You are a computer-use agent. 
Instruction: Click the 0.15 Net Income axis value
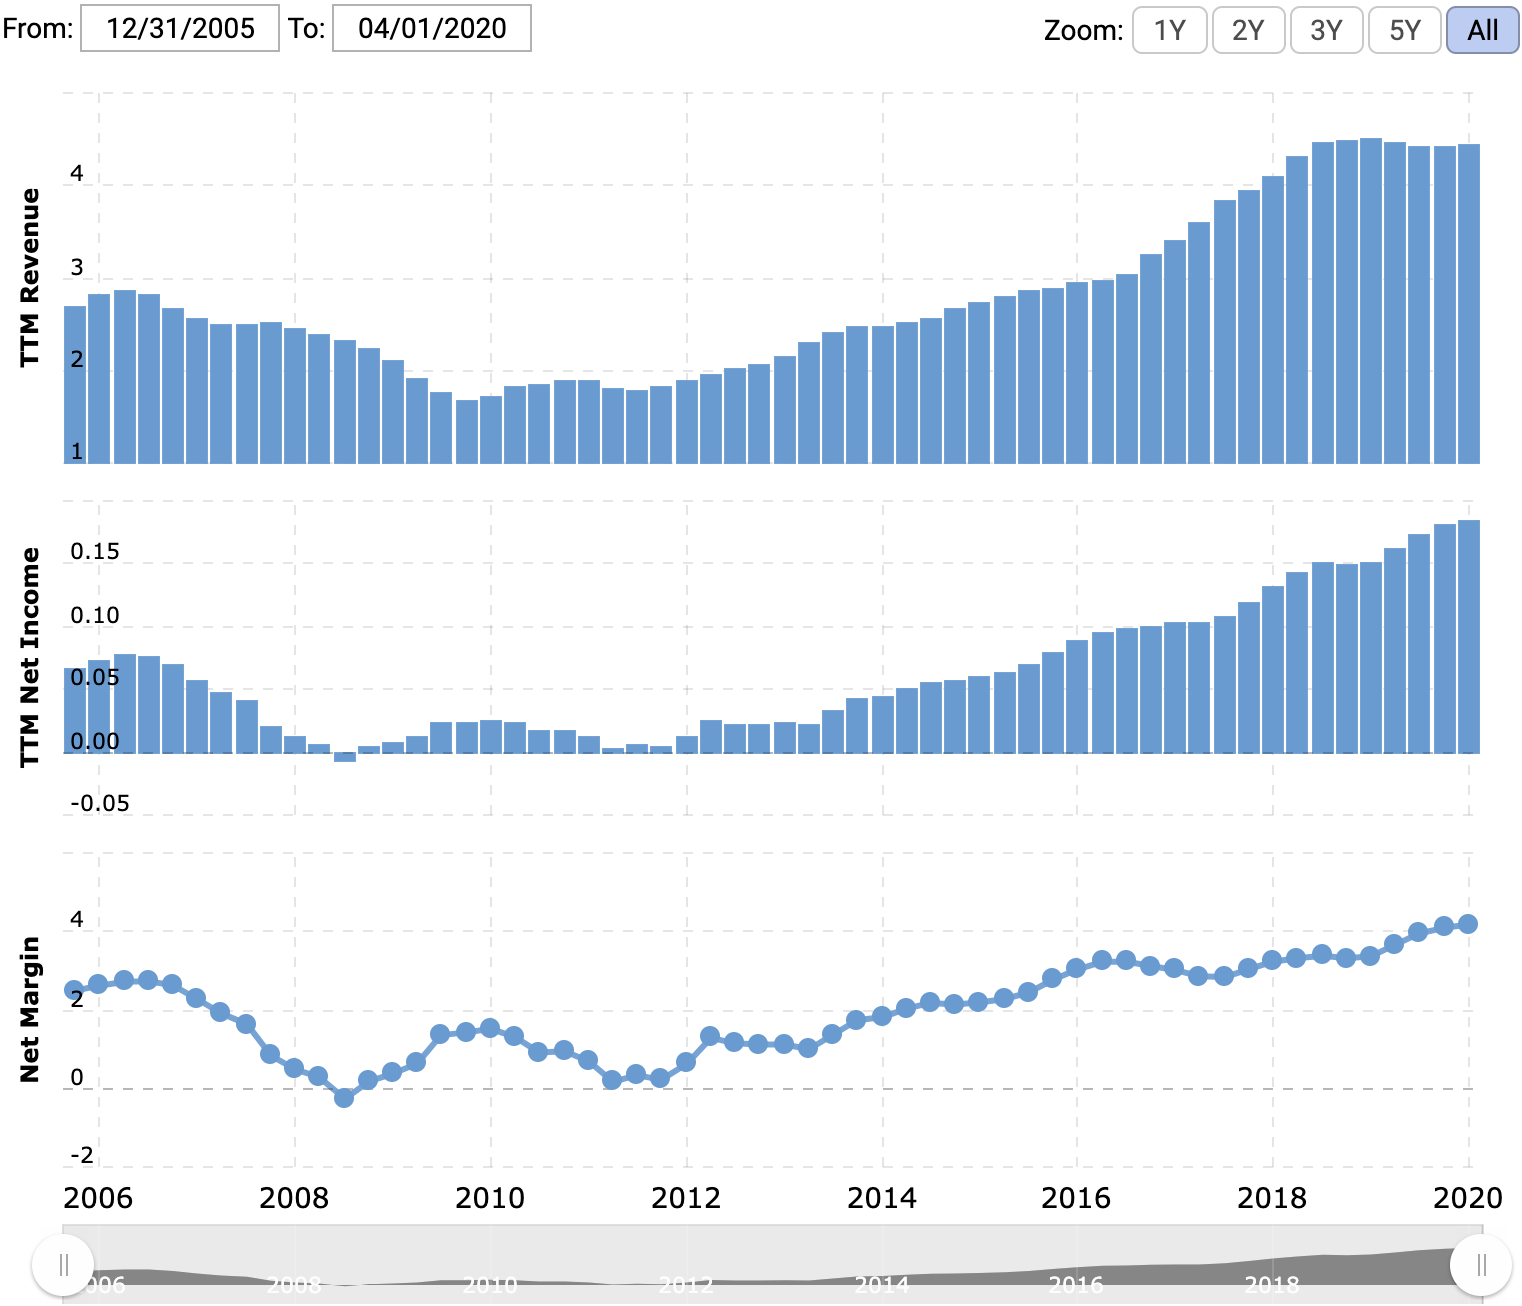95,552
